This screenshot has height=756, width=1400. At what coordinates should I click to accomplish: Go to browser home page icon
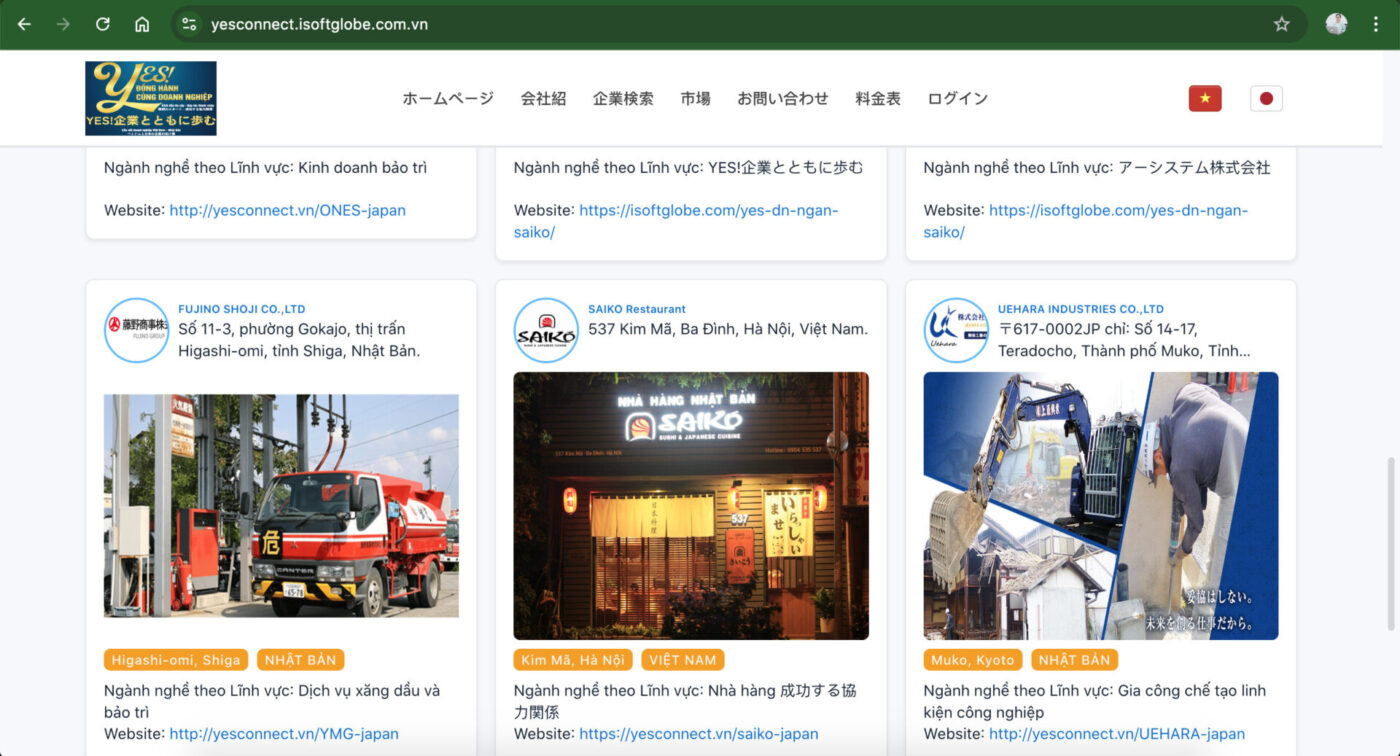pos(142,24)
